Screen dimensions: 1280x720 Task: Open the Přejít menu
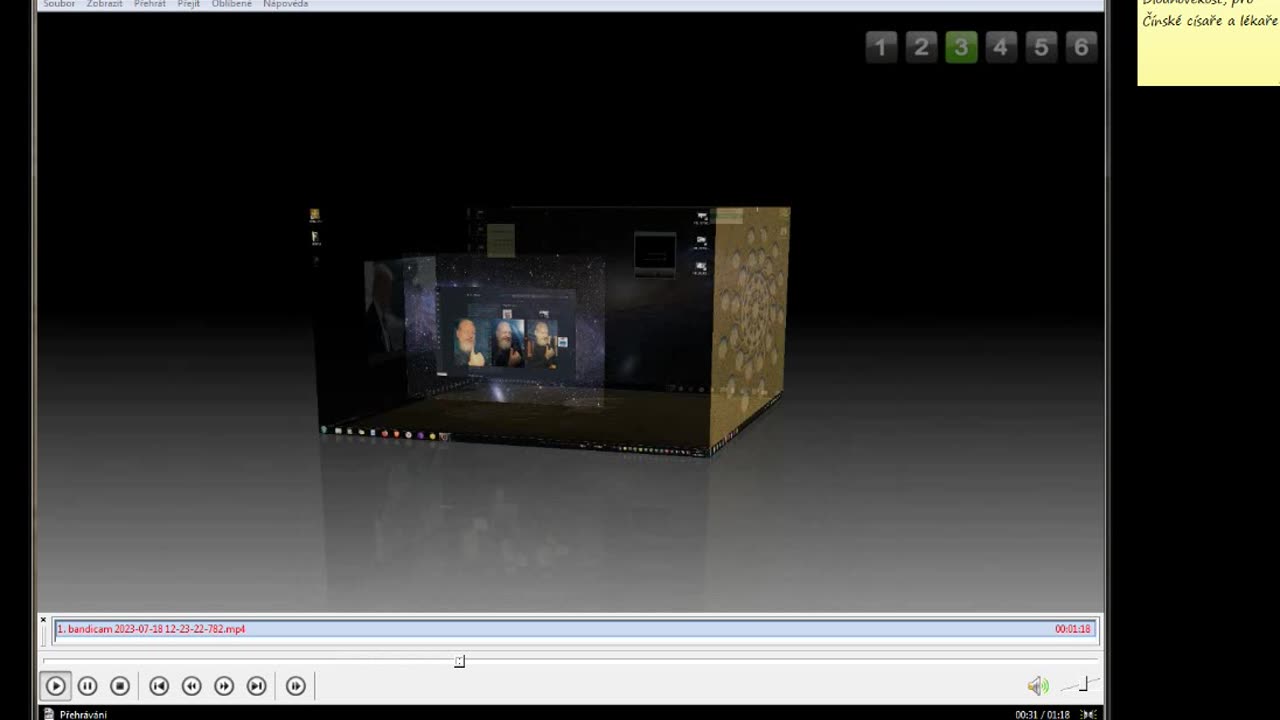pyautogui.click(x=189, y=4)
